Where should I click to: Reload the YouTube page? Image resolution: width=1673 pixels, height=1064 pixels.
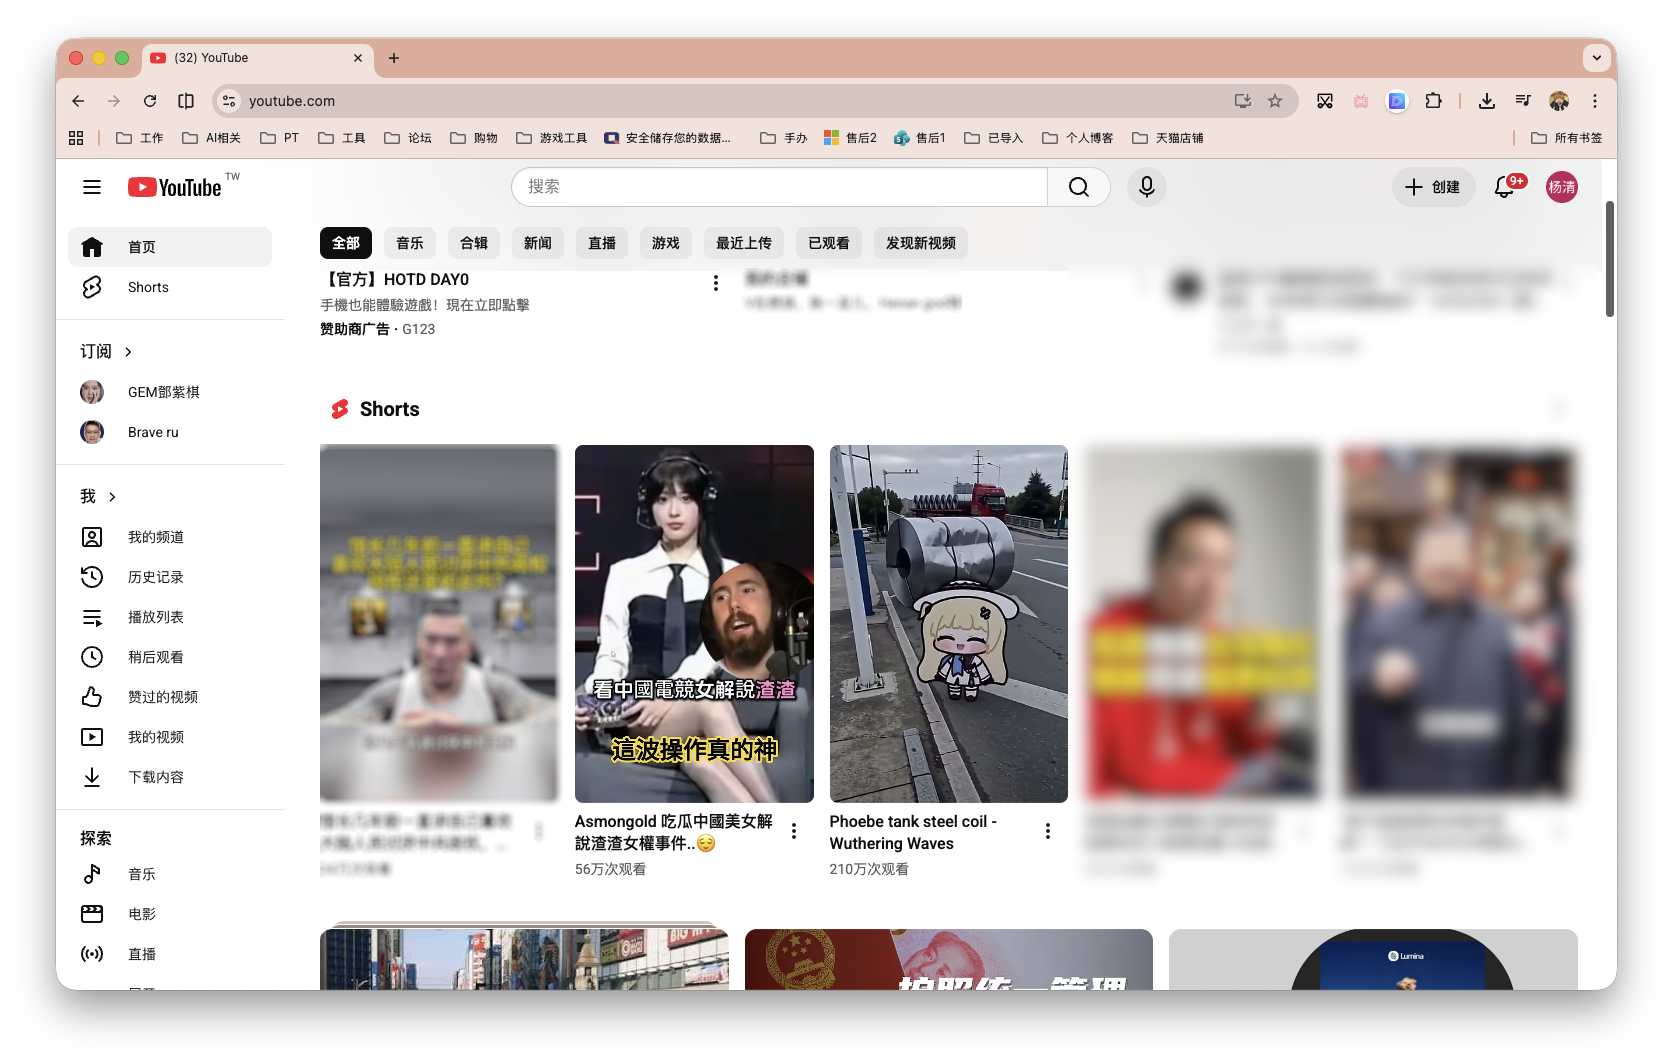coord(150,101)
